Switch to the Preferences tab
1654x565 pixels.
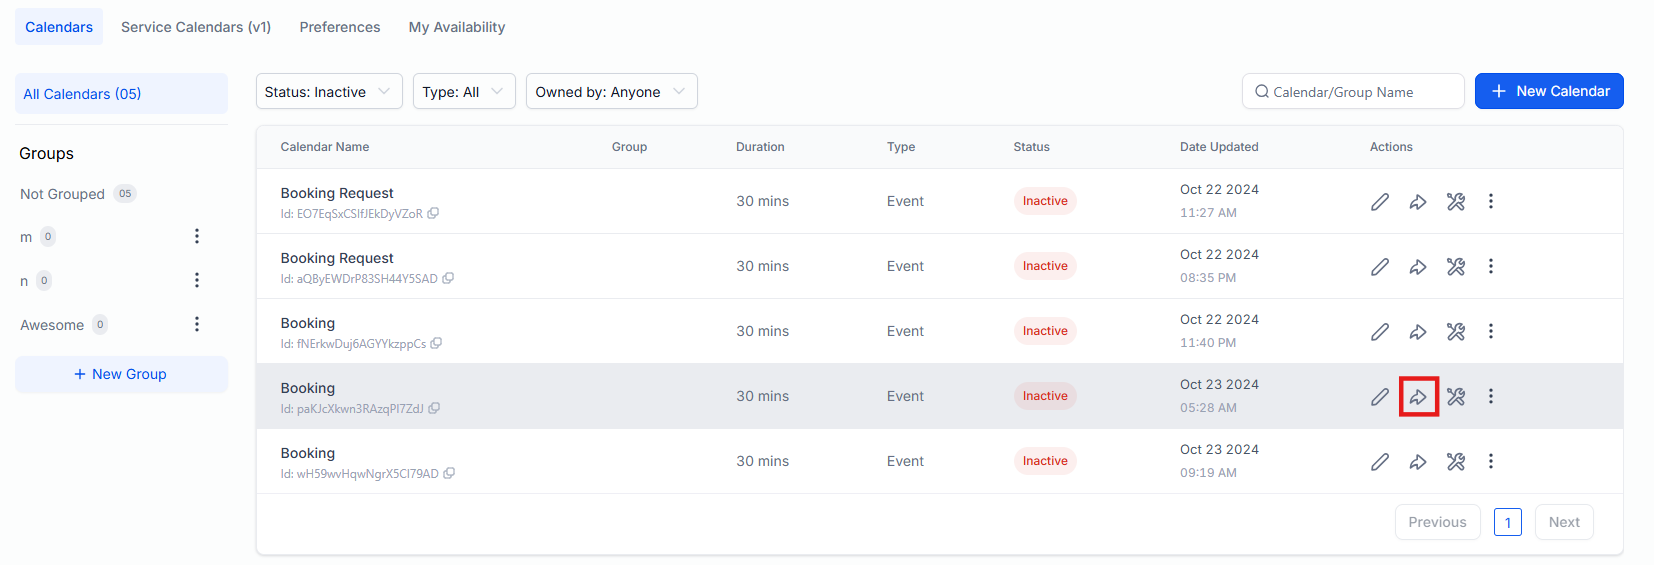pyautogui.click(x=339, y=27)
